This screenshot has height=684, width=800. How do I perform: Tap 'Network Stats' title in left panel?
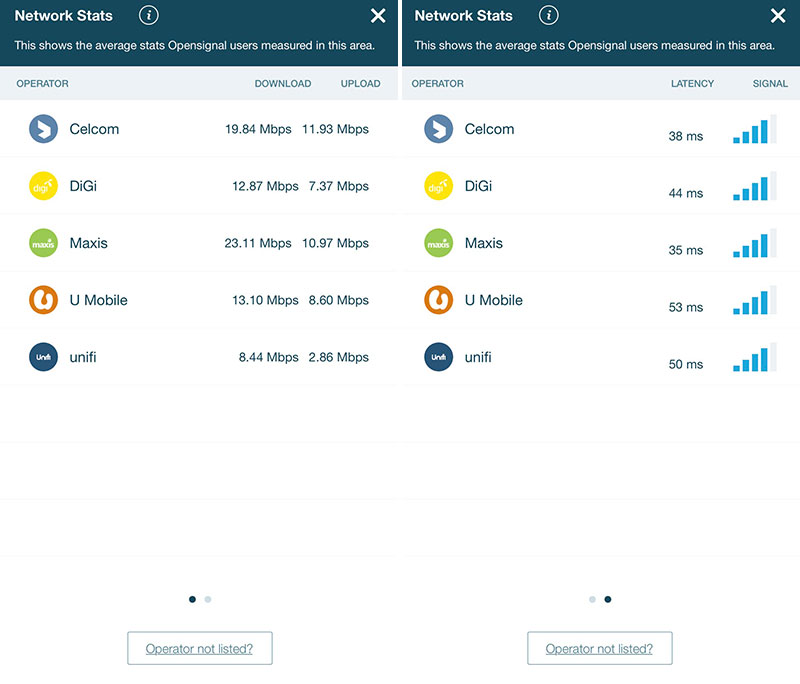pyautogui.click(x=63, y=16)
